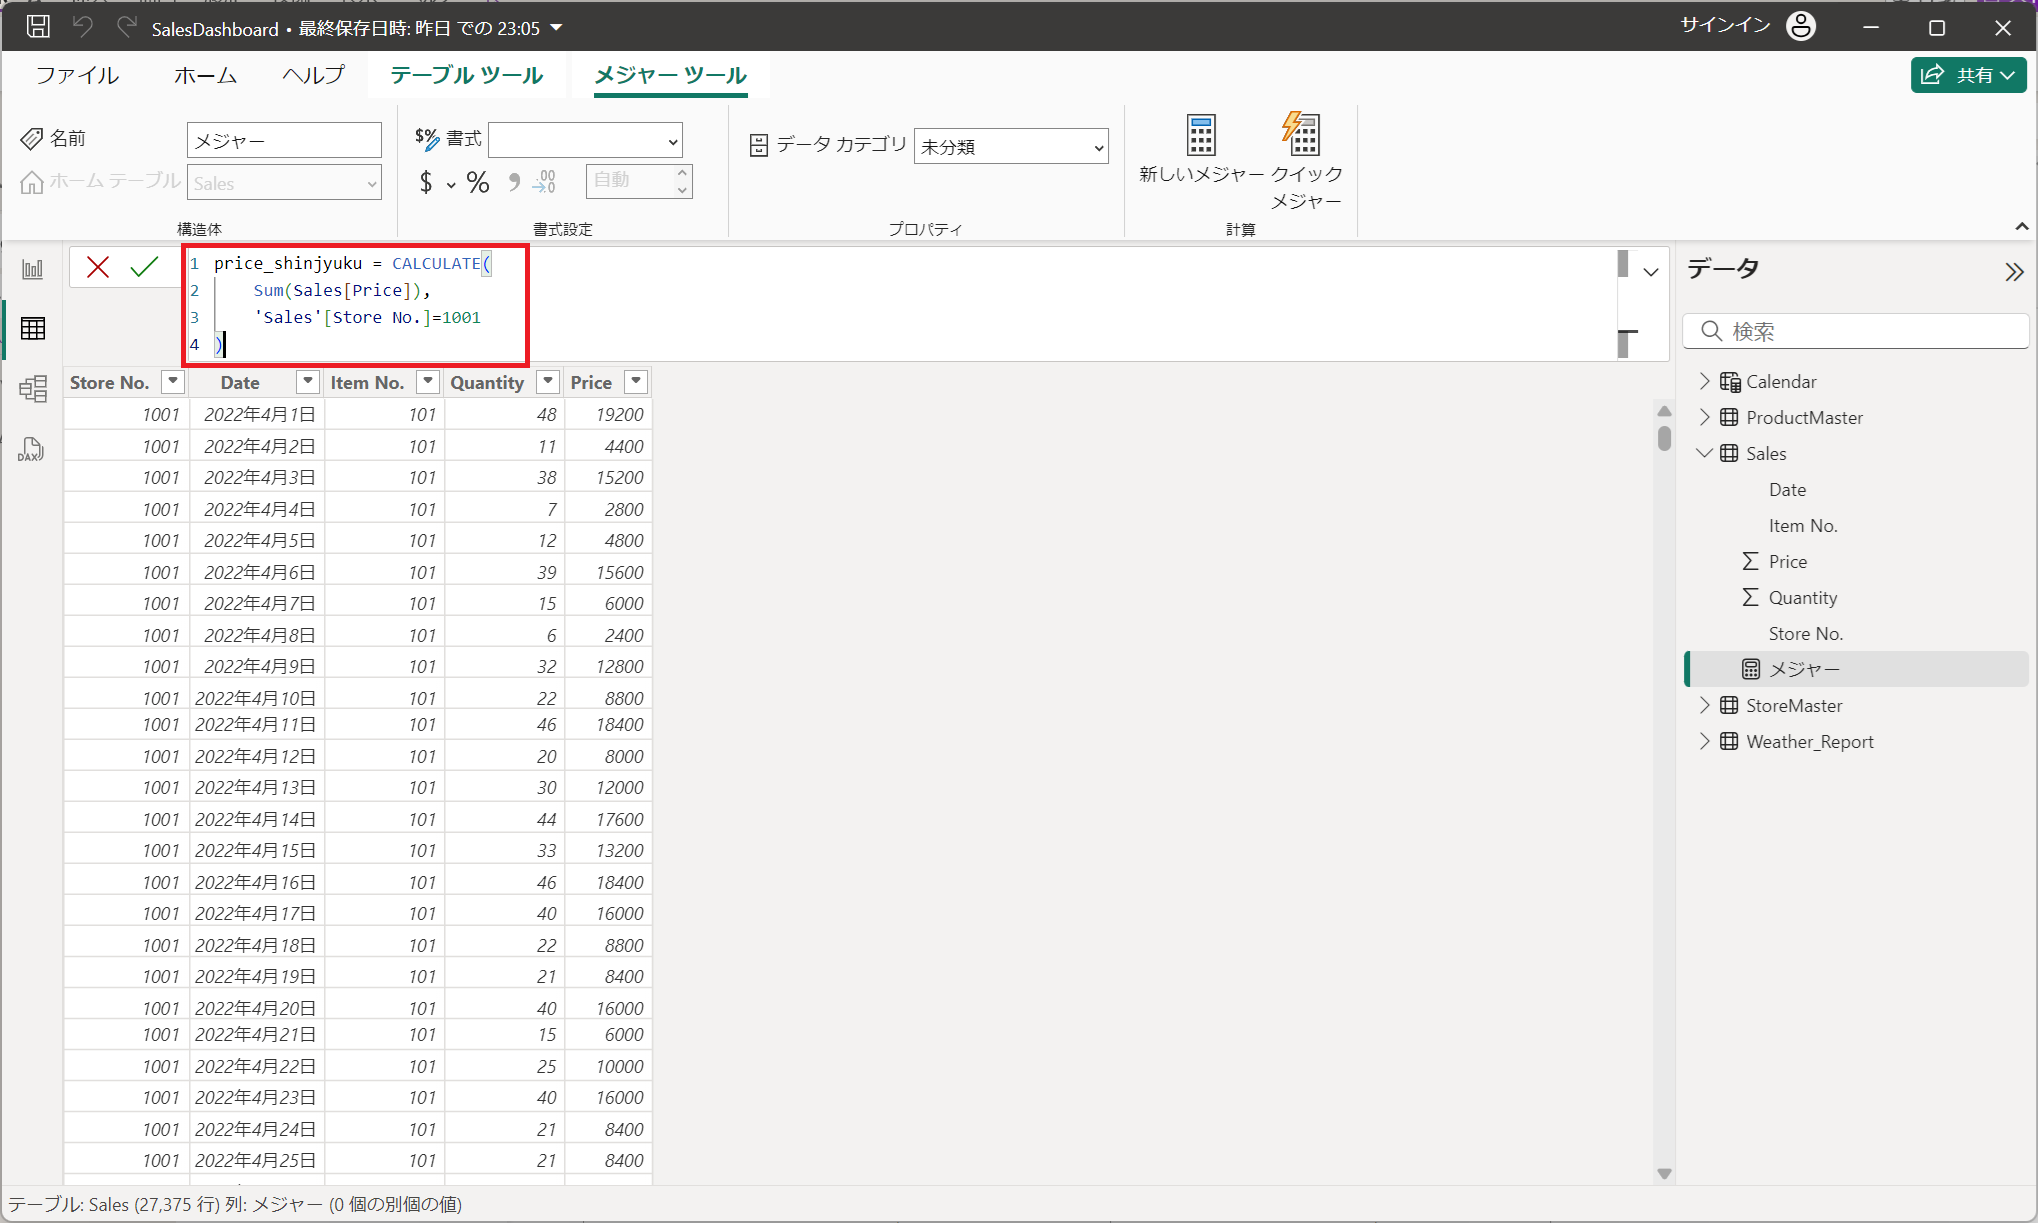Click the Sign in link
The image size is (2038, 1223).
(1725, 26)
